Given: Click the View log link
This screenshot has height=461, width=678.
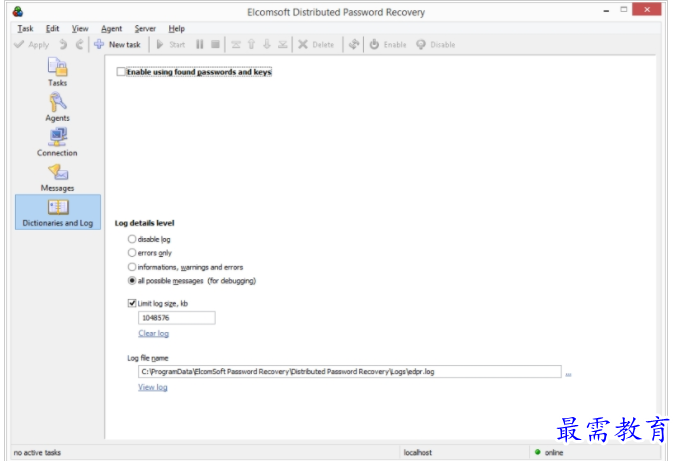Looking at the screenshot, I should [x=153, y=387].
